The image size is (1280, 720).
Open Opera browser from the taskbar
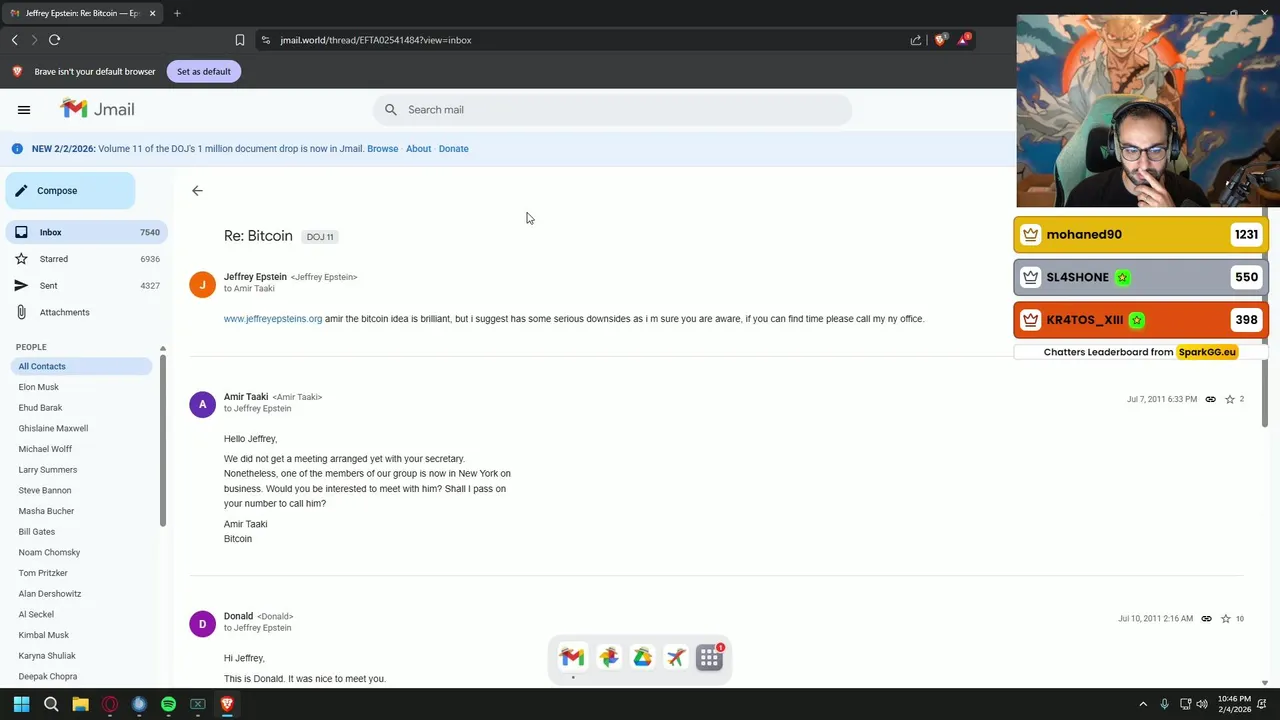(x=110, y=704)
